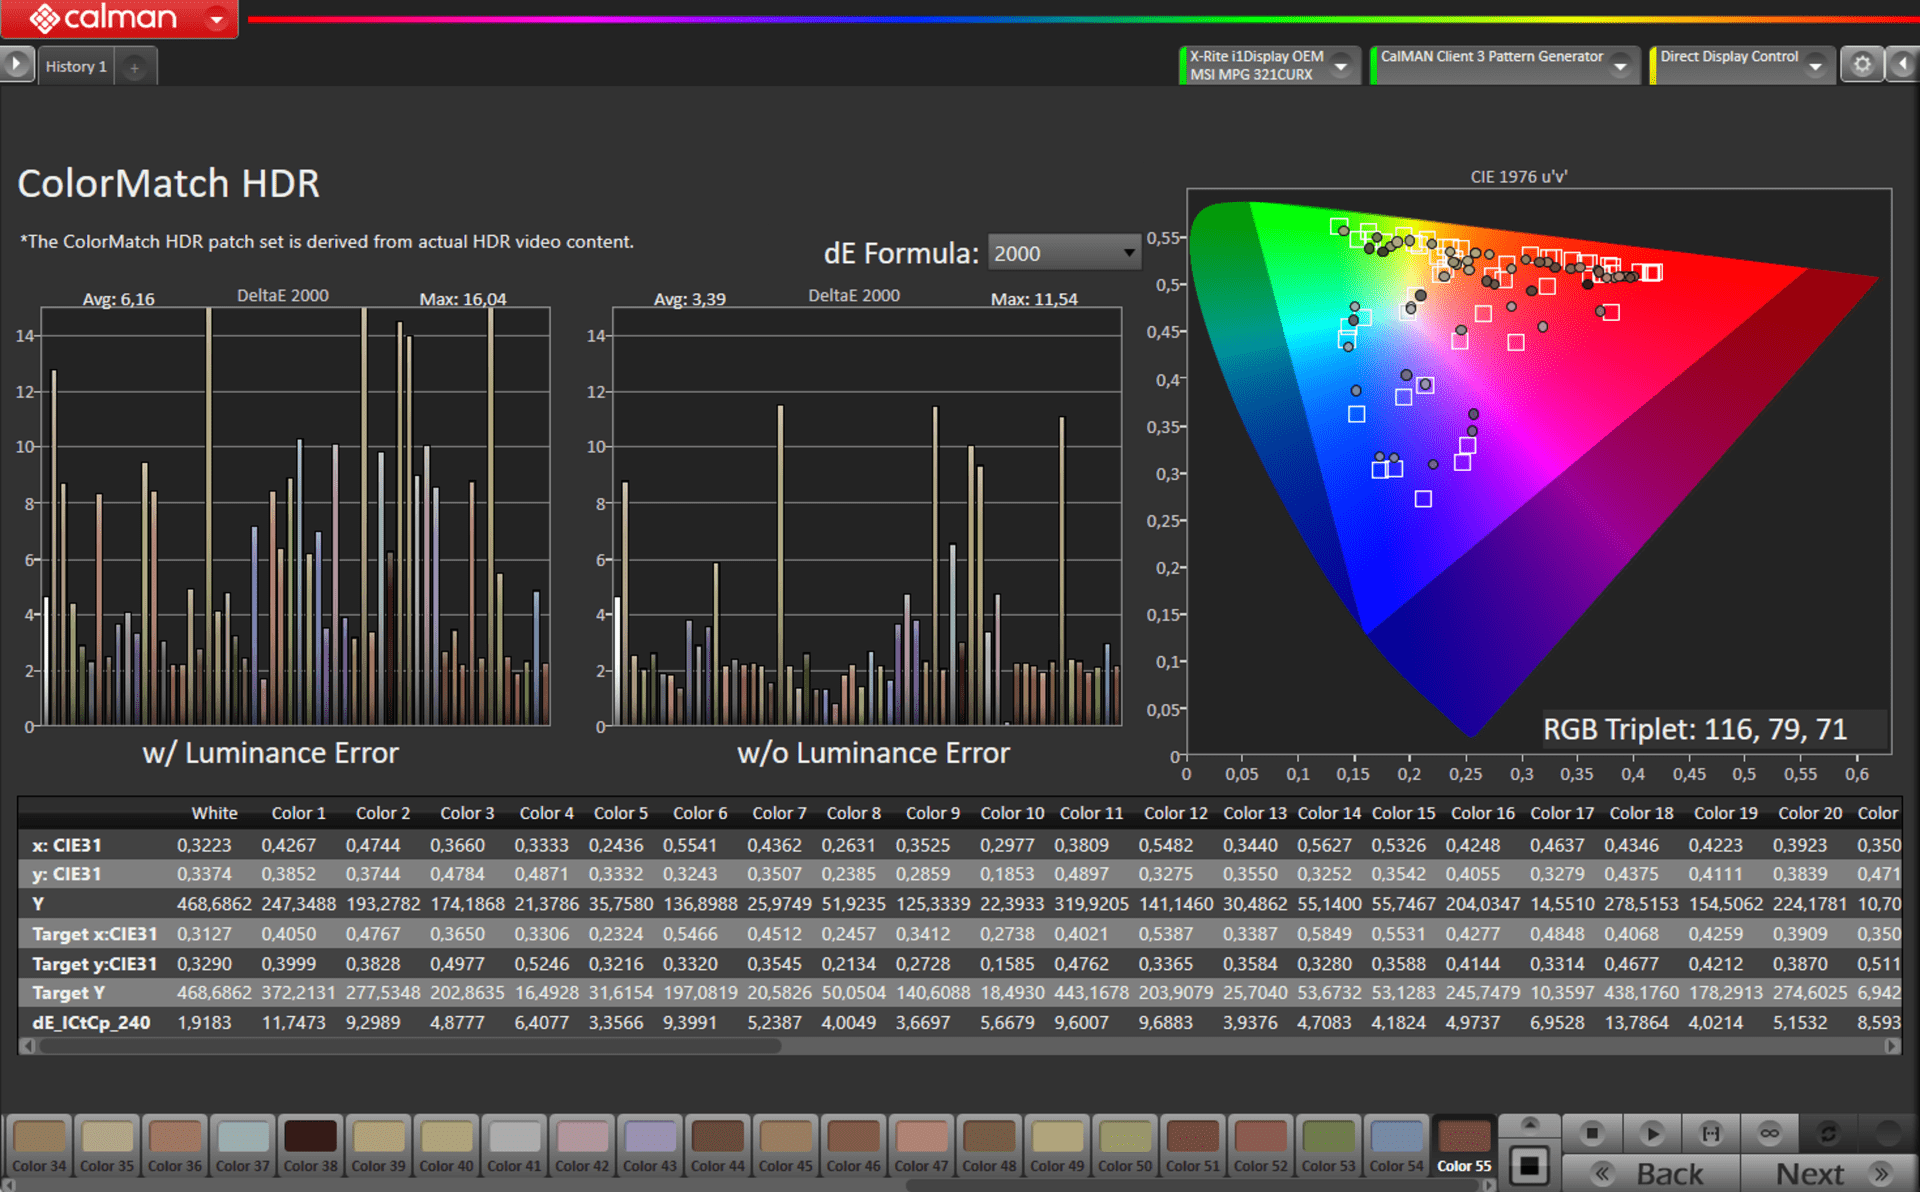Click the large black square pattern button

[x=1529, y=1165]
